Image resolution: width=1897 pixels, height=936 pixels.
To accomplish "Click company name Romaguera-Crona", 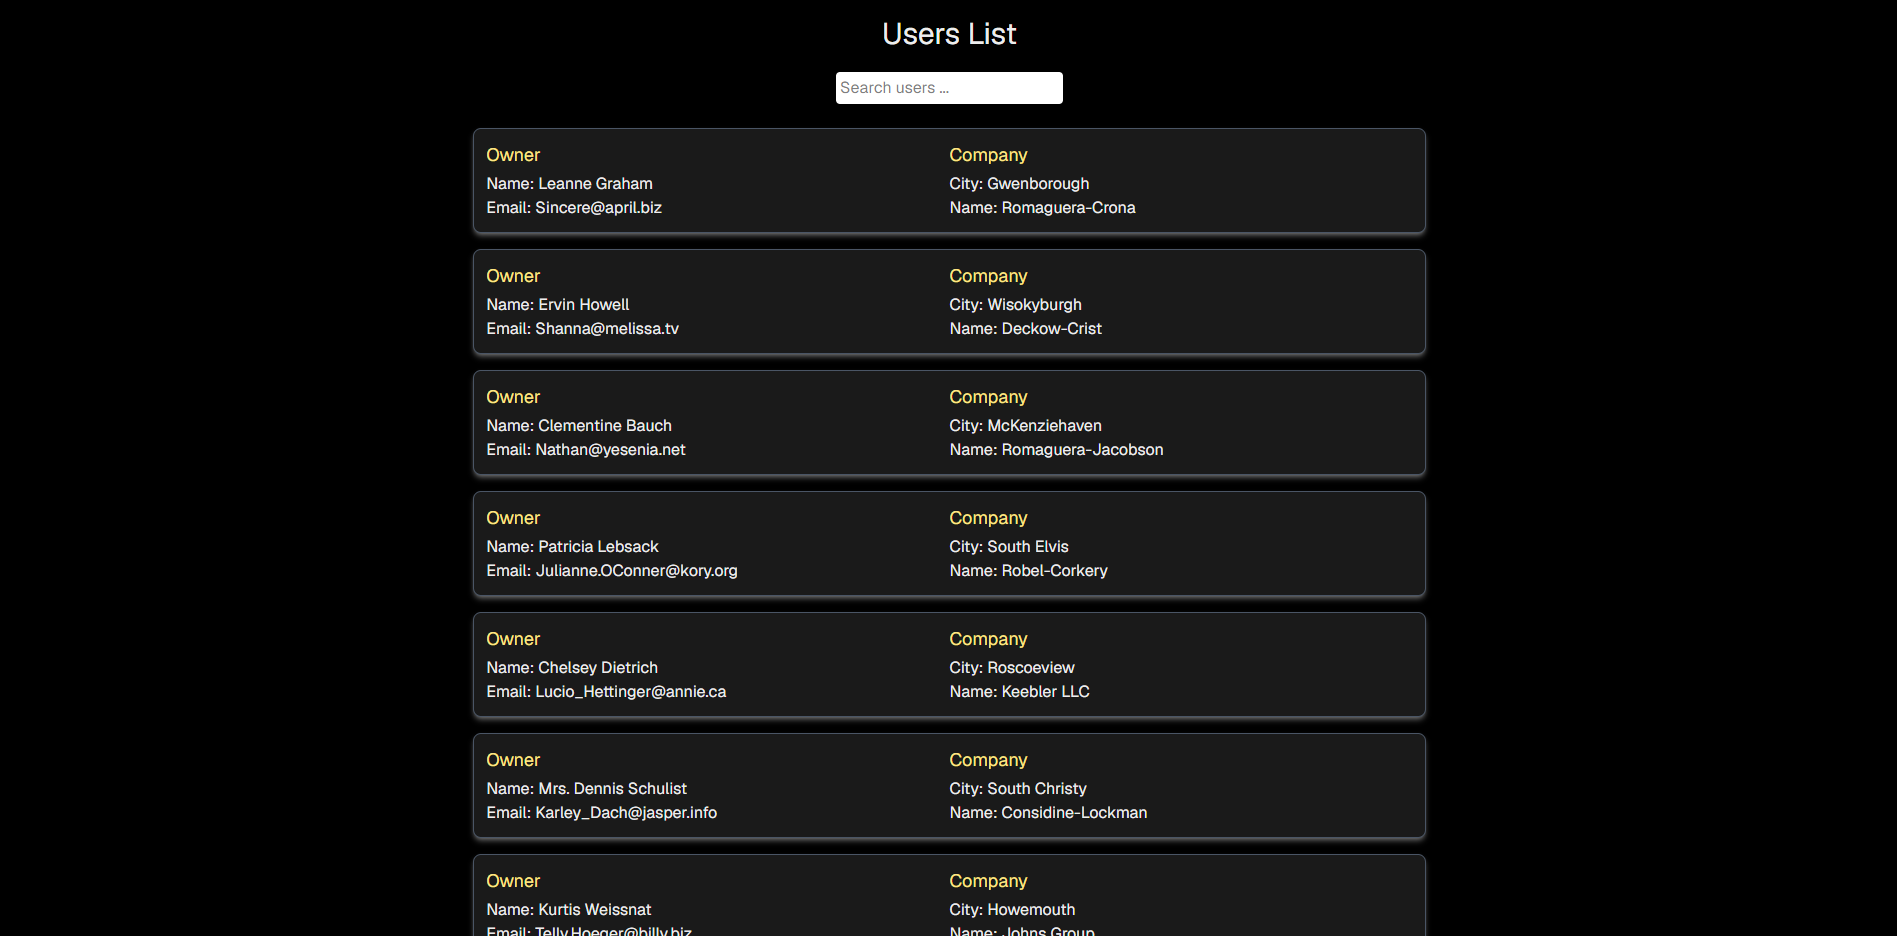I will coord(1068,208).
